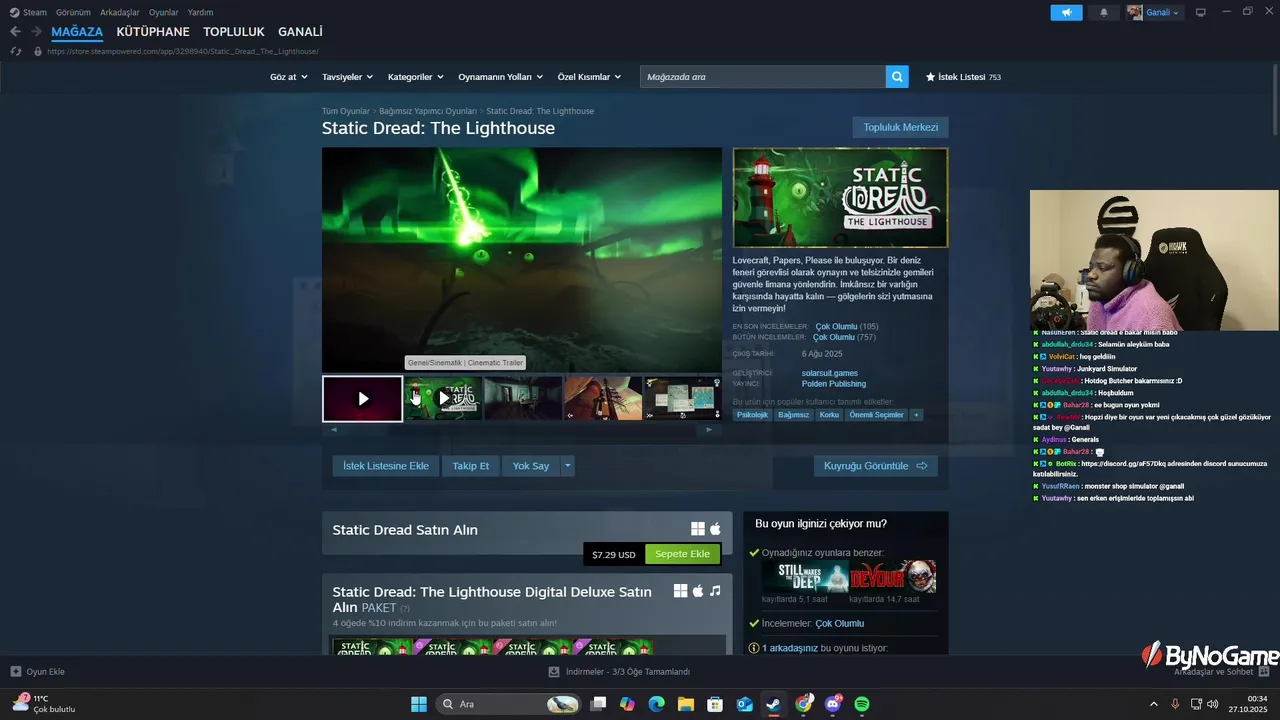Expand the Kategoriler dropdown

[416, 77]
